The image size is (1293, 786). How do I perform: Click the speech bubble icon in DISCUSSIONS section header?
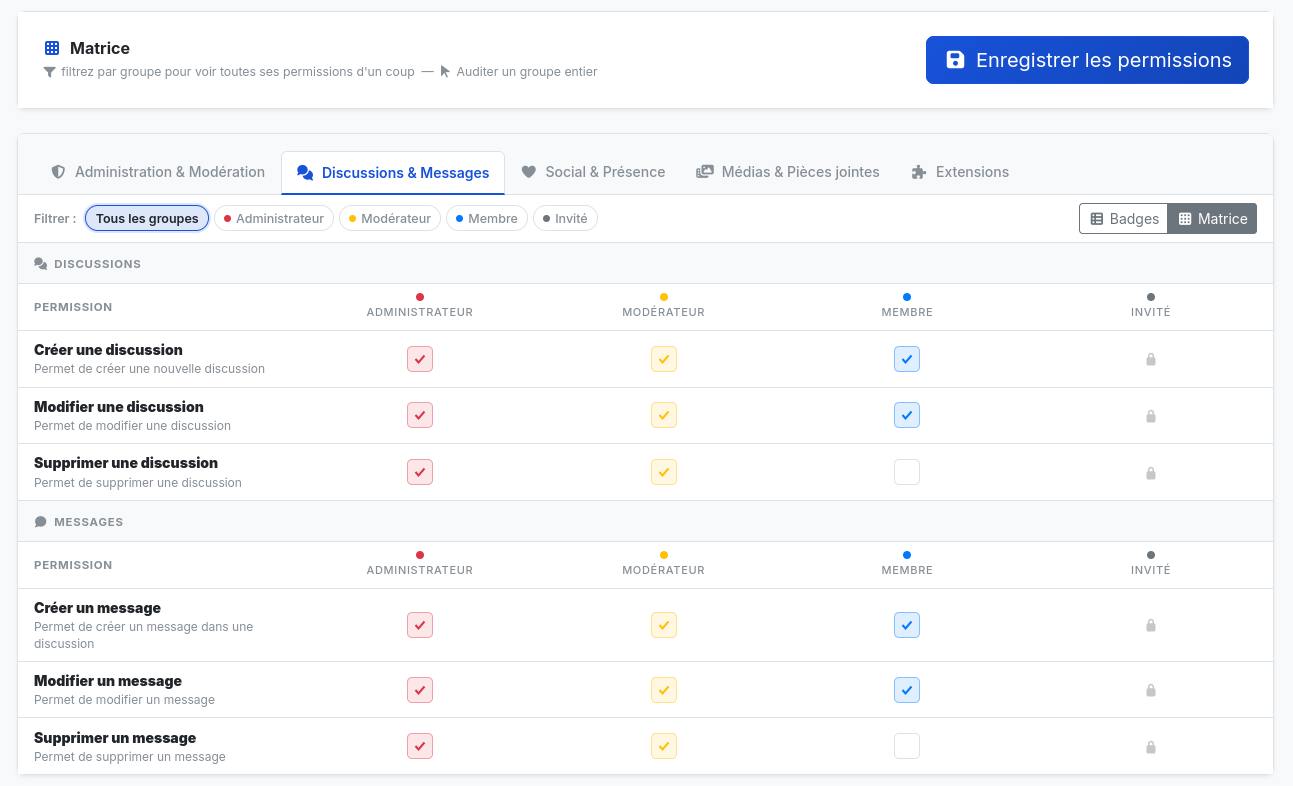[x=40, y=263]
